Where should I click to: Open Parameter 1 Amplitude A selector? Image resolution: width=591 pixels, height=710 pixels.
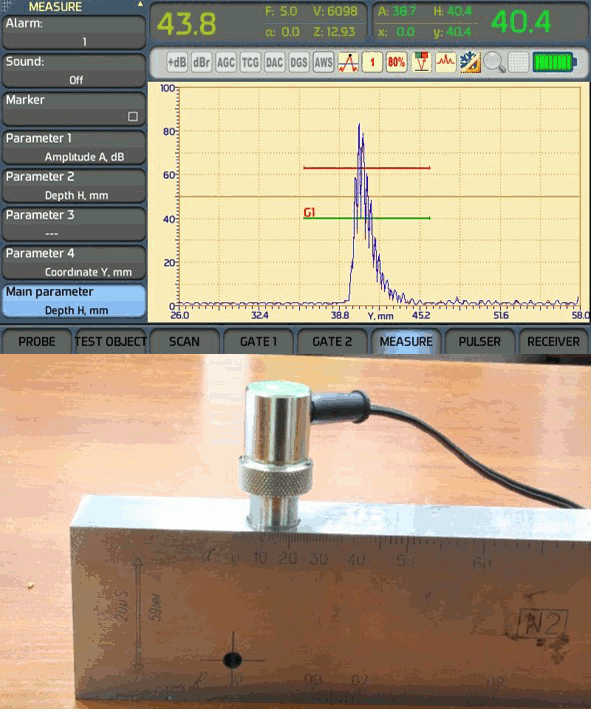(x=74, y=147)
